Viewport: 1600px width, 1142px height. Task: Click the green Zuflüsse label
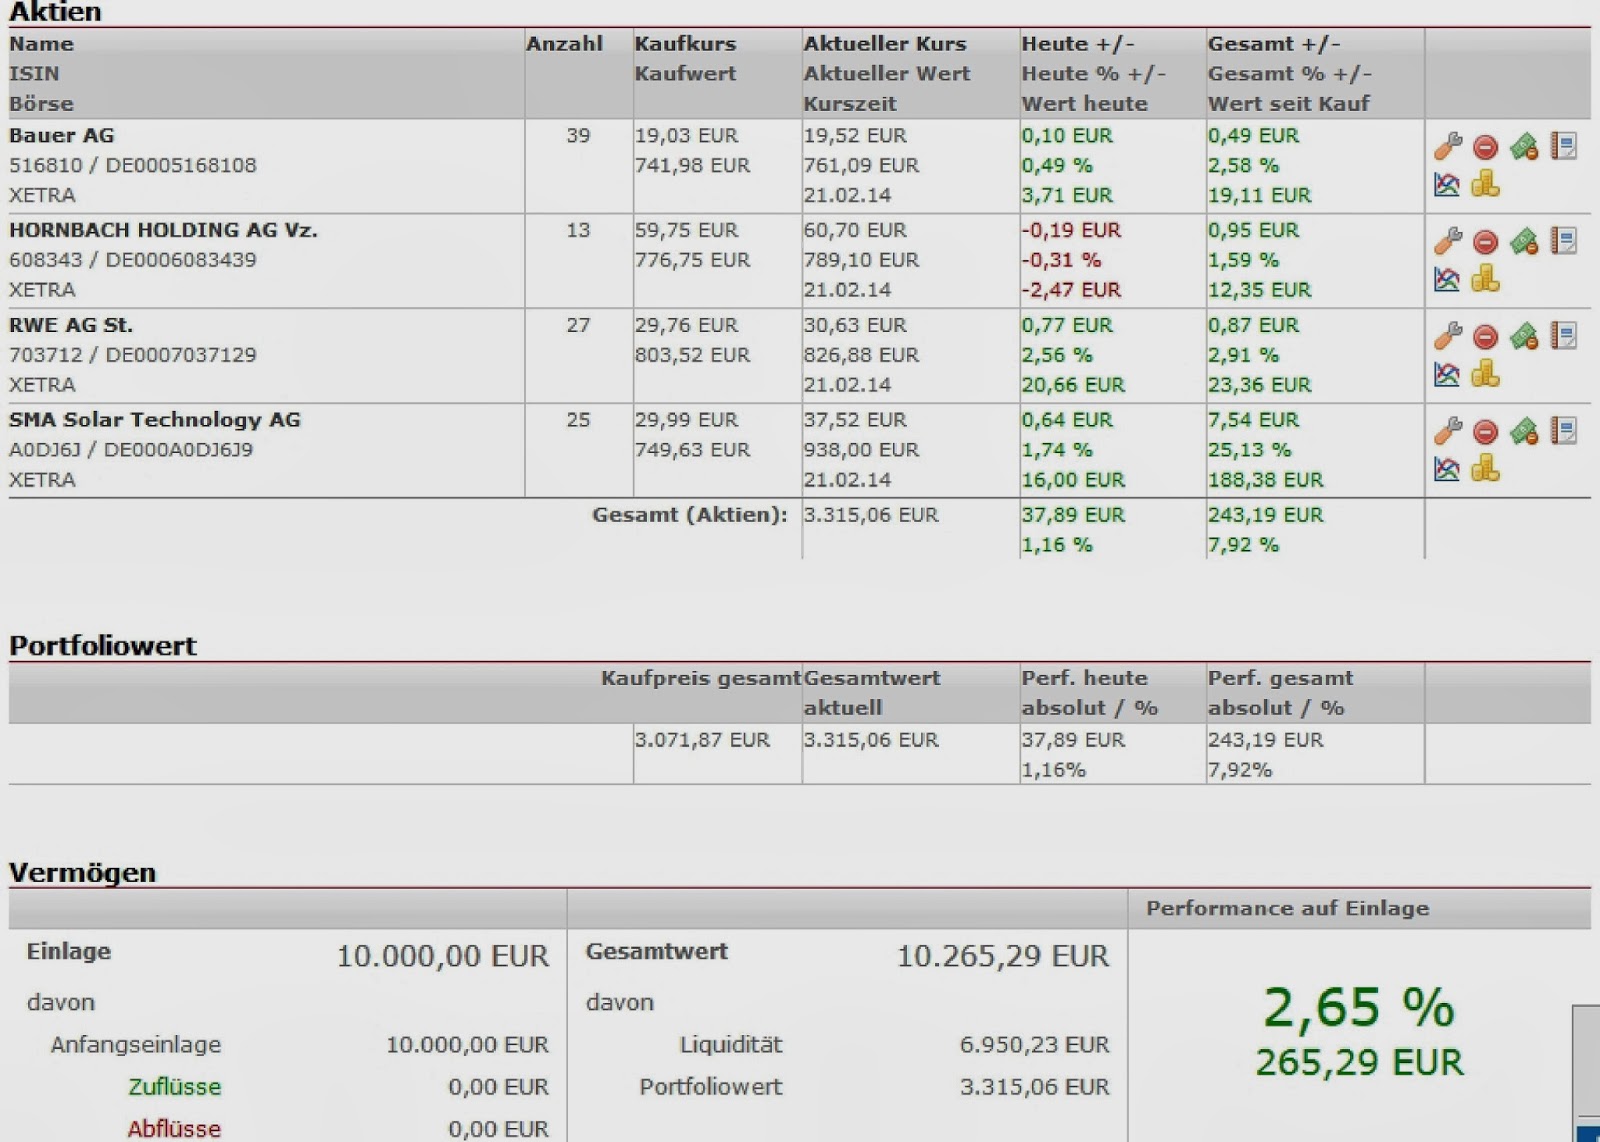(174, 1087)
